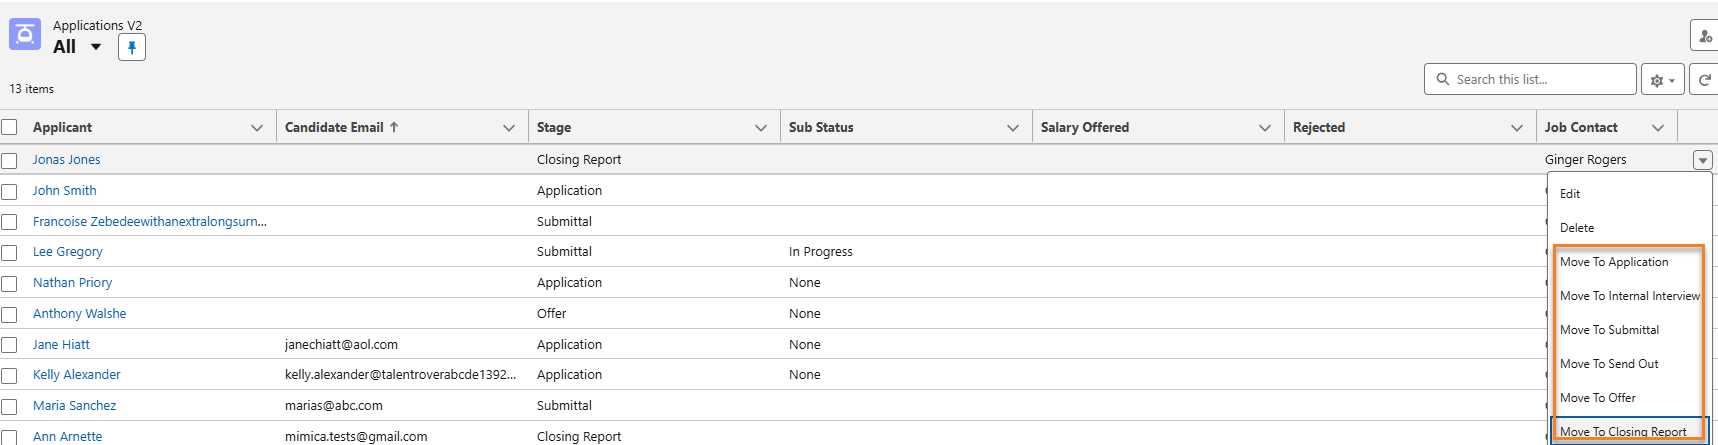
Task: Choose Move To Internal Interview option
Action: pyautogui.click(x=1629, y=296)
